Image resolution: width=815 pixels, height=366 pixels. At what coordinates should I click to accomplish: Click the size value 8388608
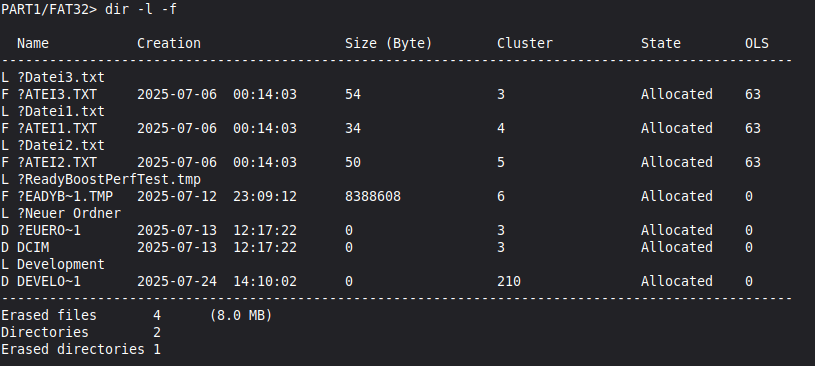[373, 197]
